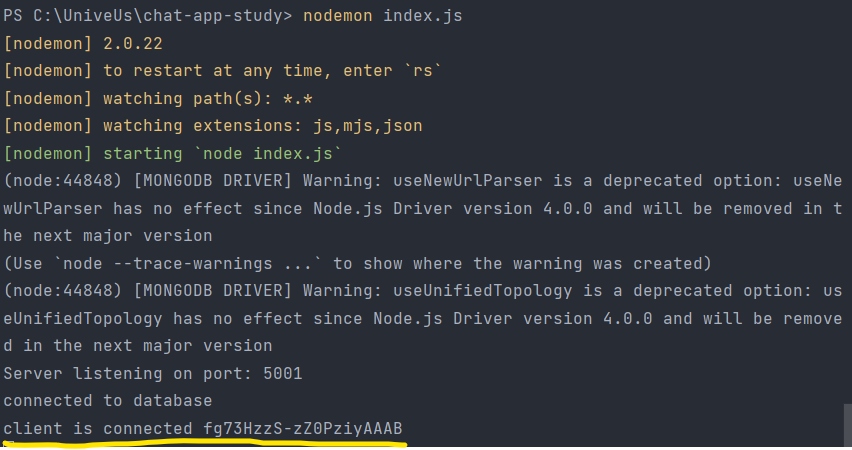Click the line 'to restart at any time, enter `rs`'

pyautogui.click(x=272, y=71)
